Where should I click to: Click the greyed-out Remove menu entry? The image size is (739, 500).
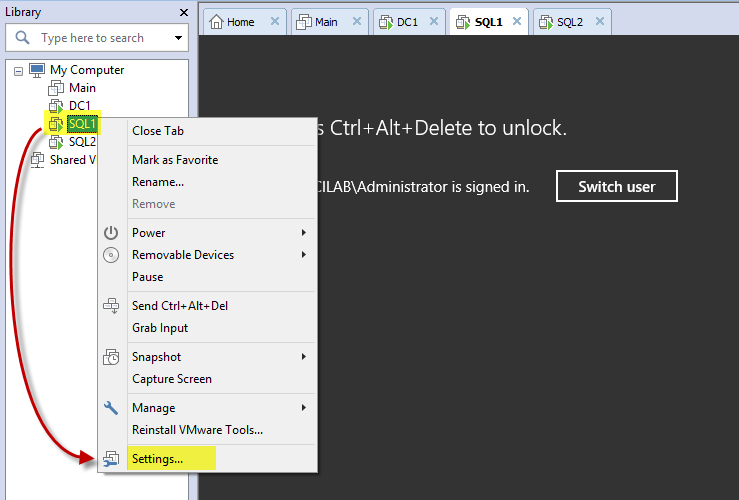coord(207,204)
